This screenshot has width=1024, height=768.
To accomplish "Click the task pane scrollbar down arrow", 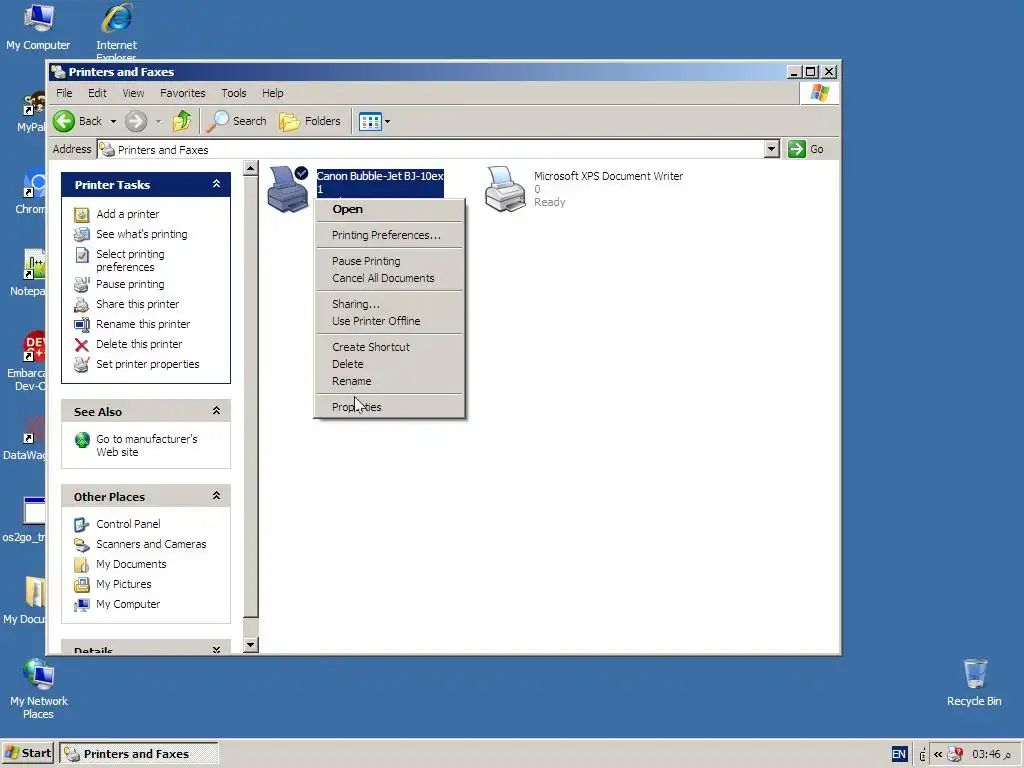I will [250, 645].
